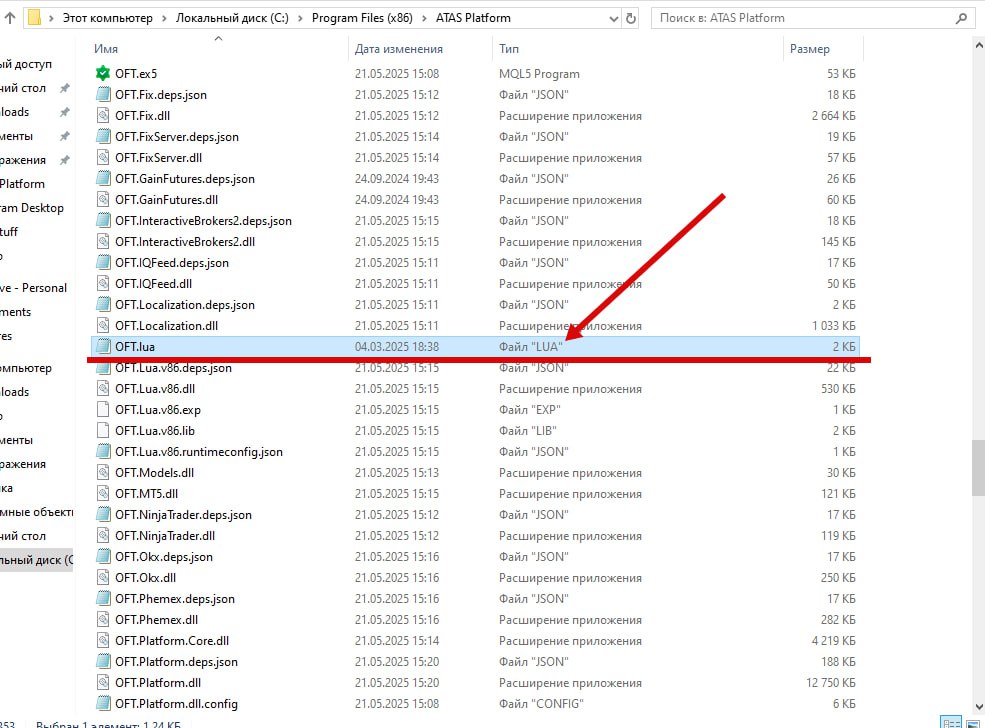Select file name OFT.Platform.deps.json

pos(177,661)
